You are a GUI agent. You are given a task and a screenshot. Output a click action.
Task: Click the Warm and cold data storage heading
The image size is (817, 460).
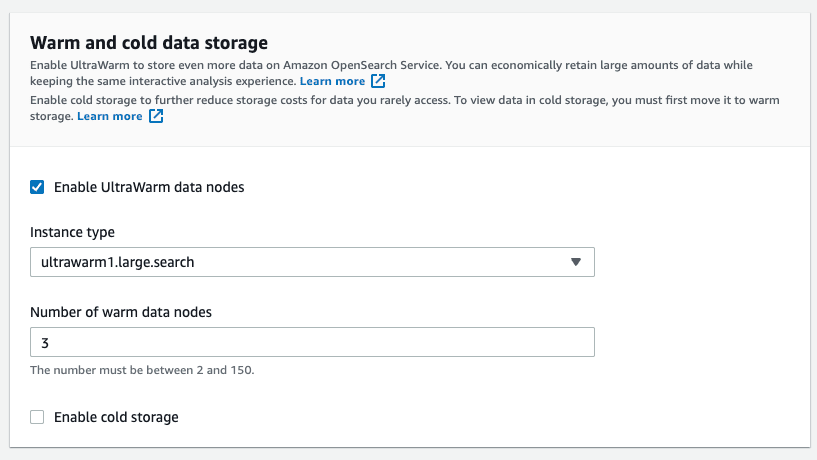click(x=149, y=43)
